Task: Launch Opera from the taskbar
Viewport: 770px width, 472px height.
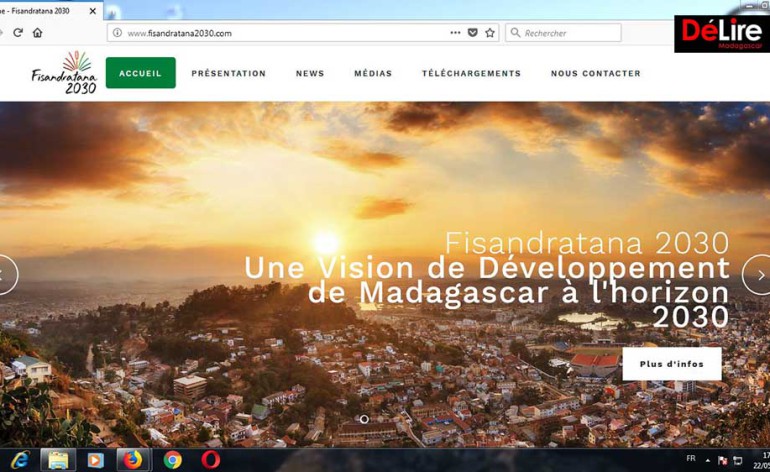Action: pos(210,460)
